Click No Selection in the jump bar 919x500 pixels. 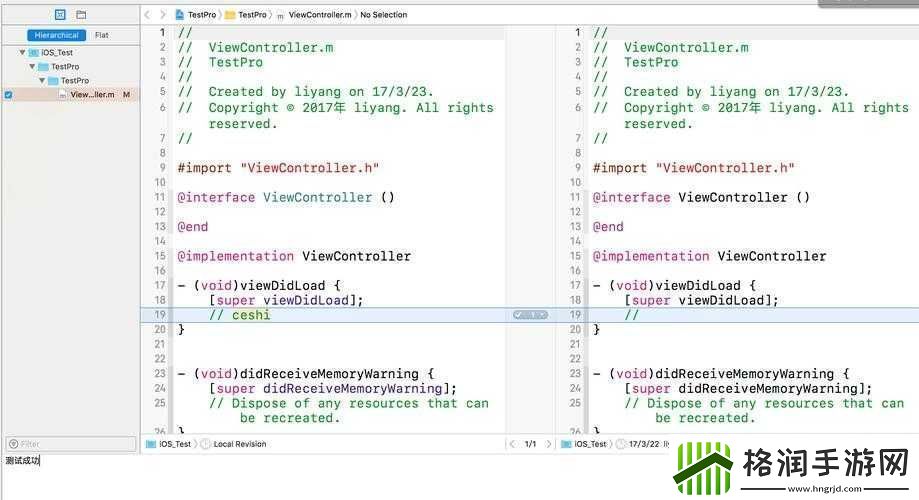click(383, 15)
